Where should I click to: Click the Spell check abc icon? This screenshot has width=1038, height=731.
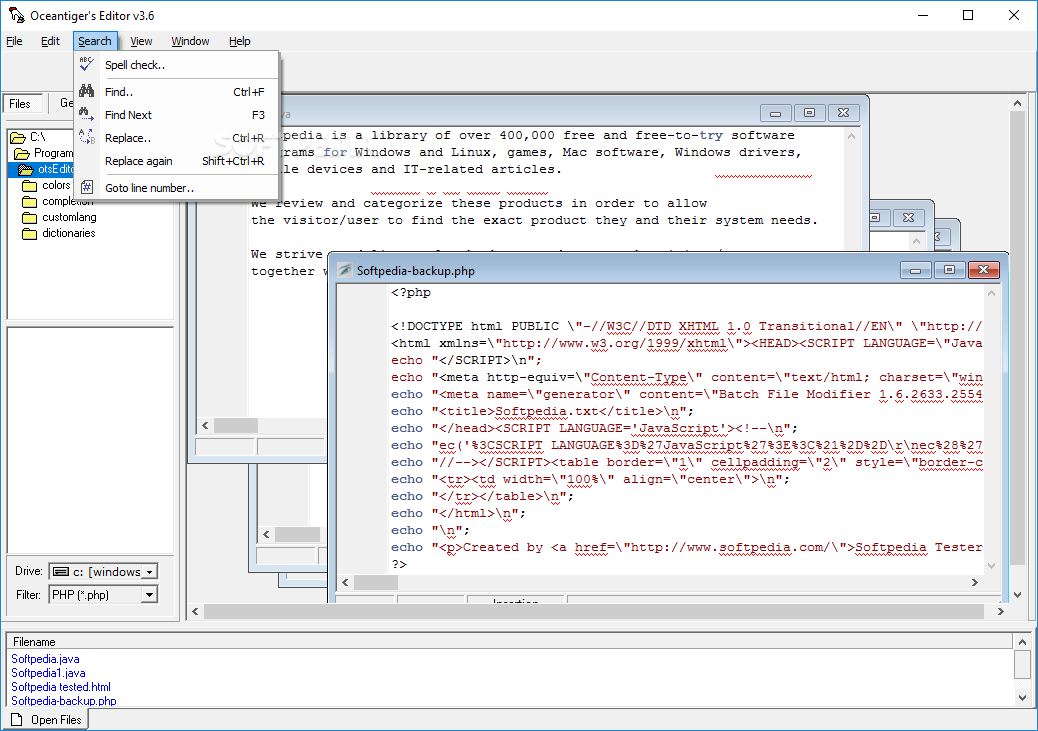click(86, 64)
